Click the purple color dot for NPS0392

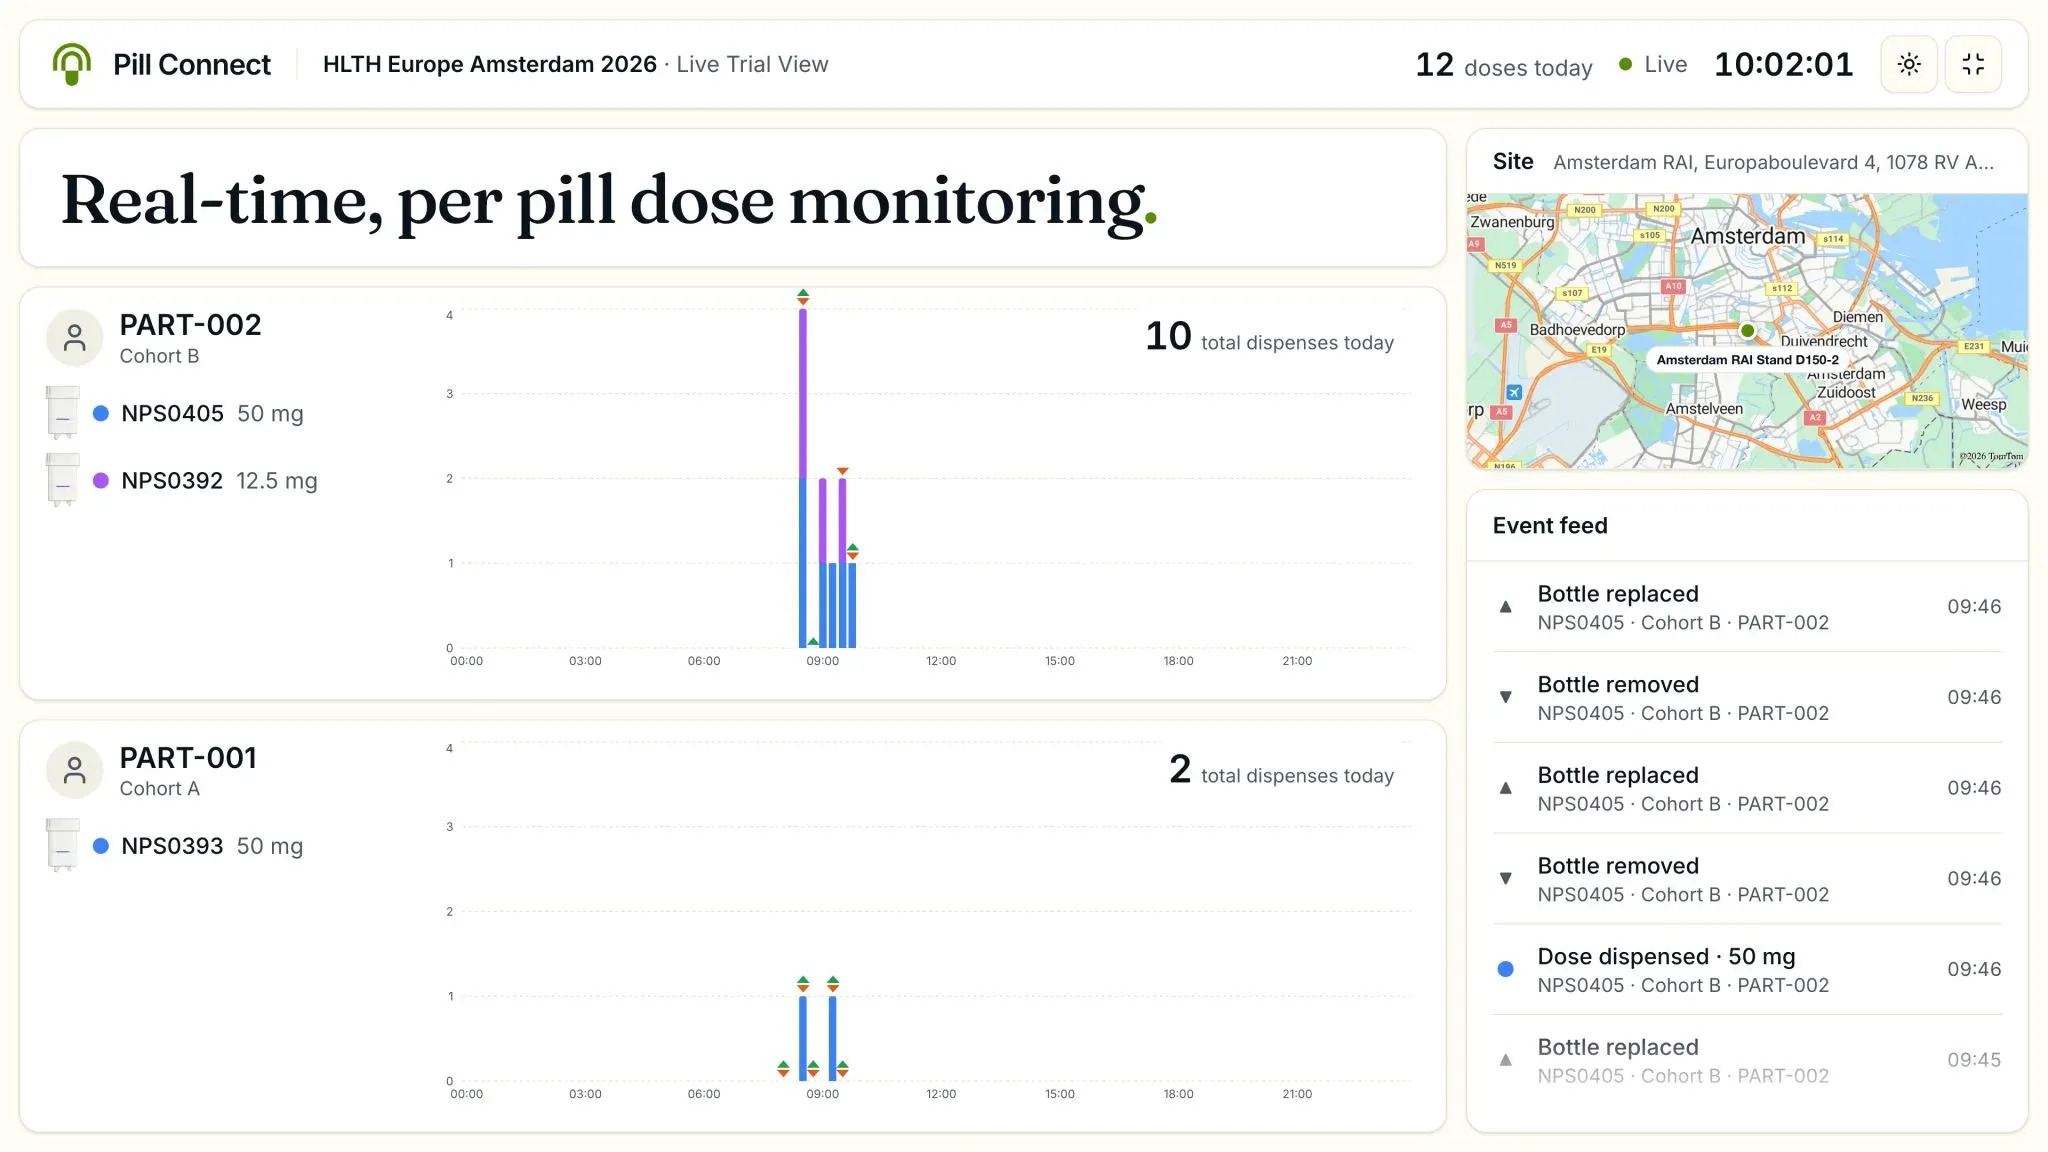(x=101, y=480)
